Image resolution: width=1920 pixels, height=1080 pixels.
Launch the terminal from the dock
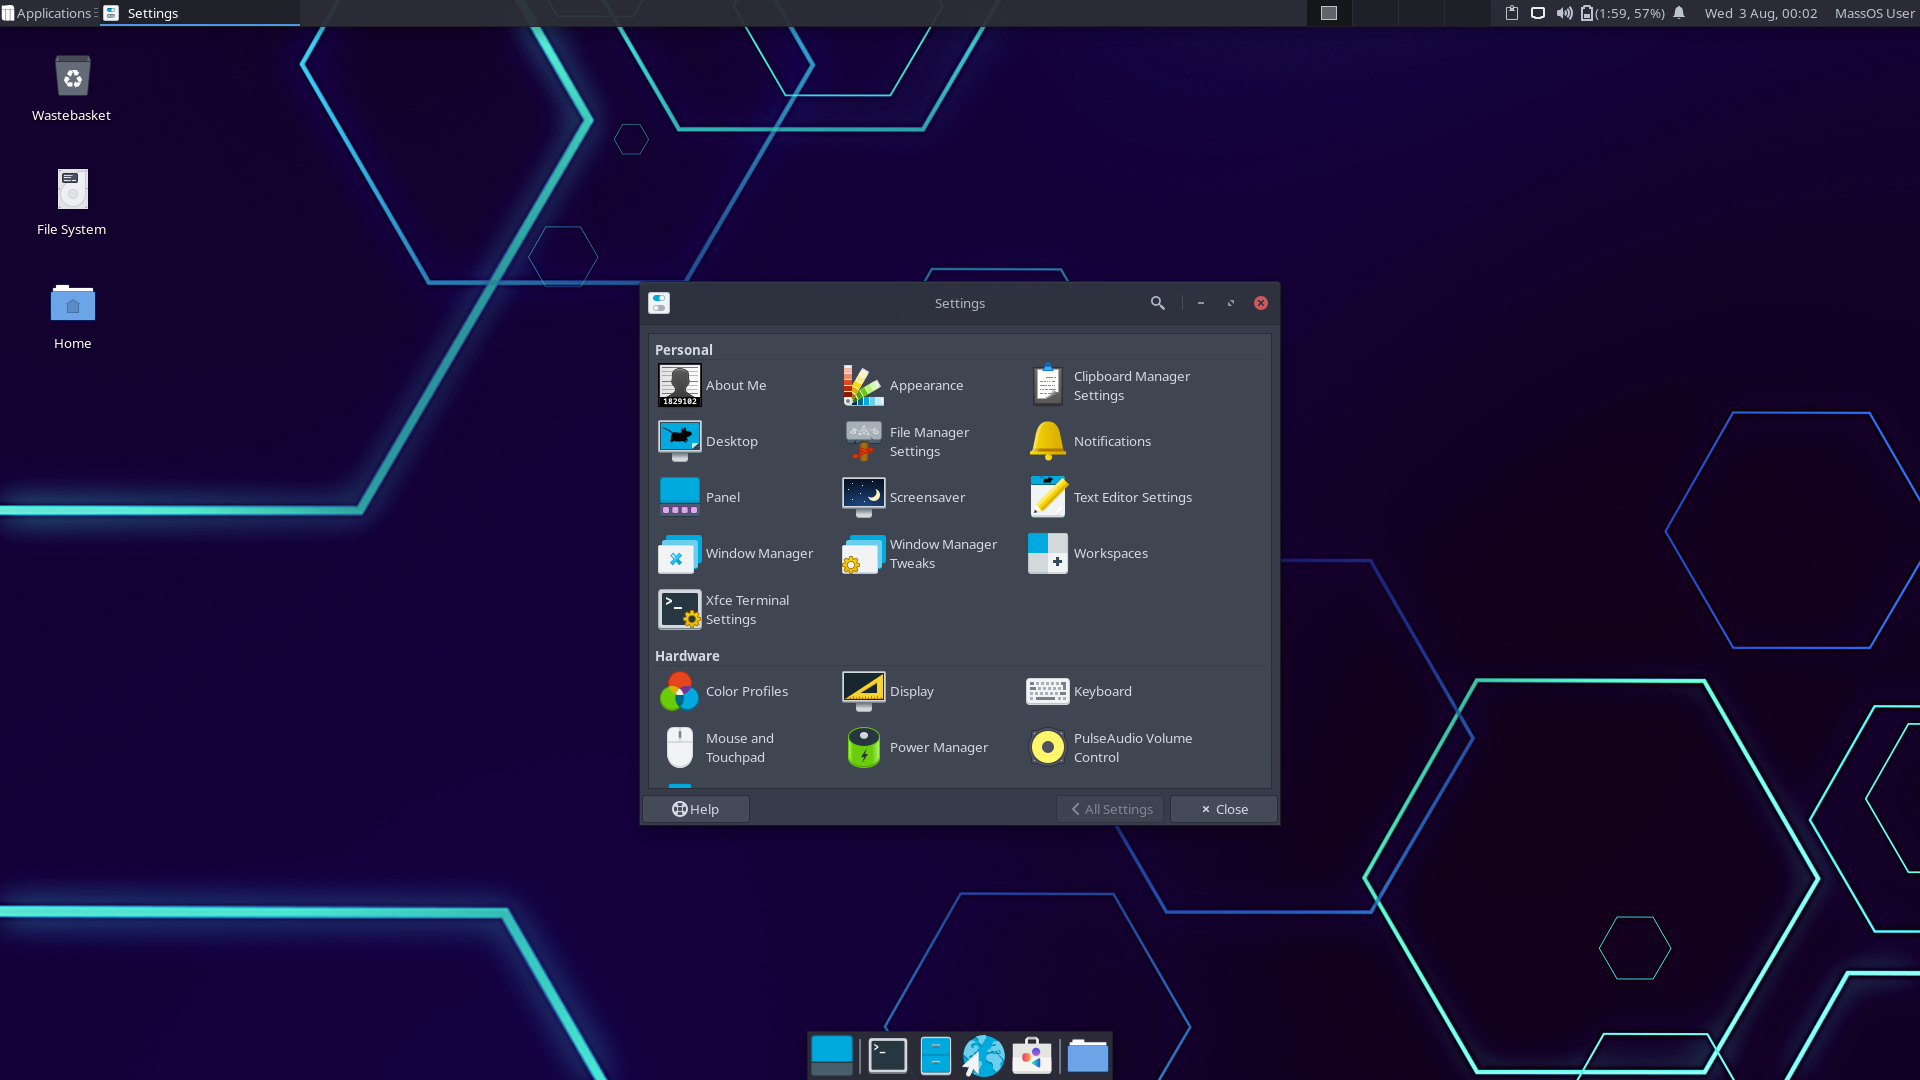point(887,1055)
